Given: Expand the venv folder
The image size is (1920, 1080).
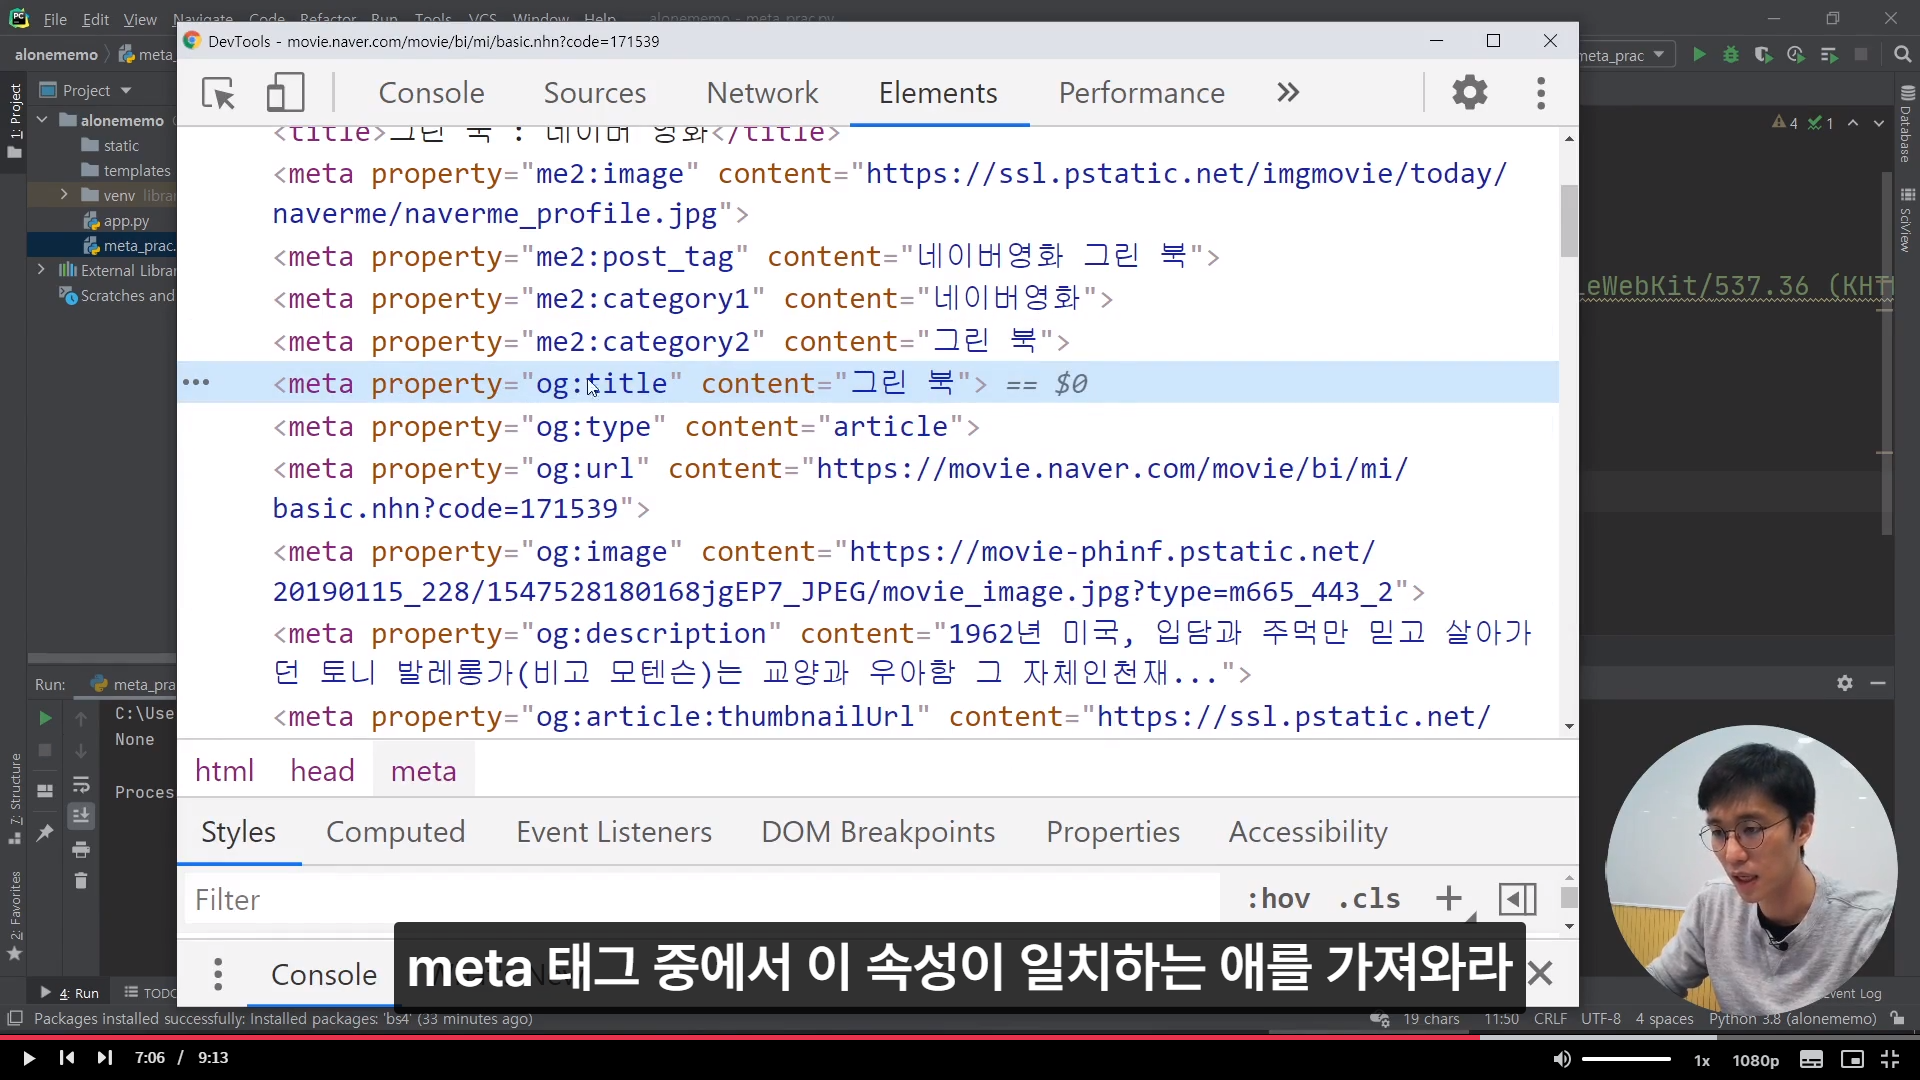Looking at the screenshot, I should pyautogui.click(x=64, y=195).
